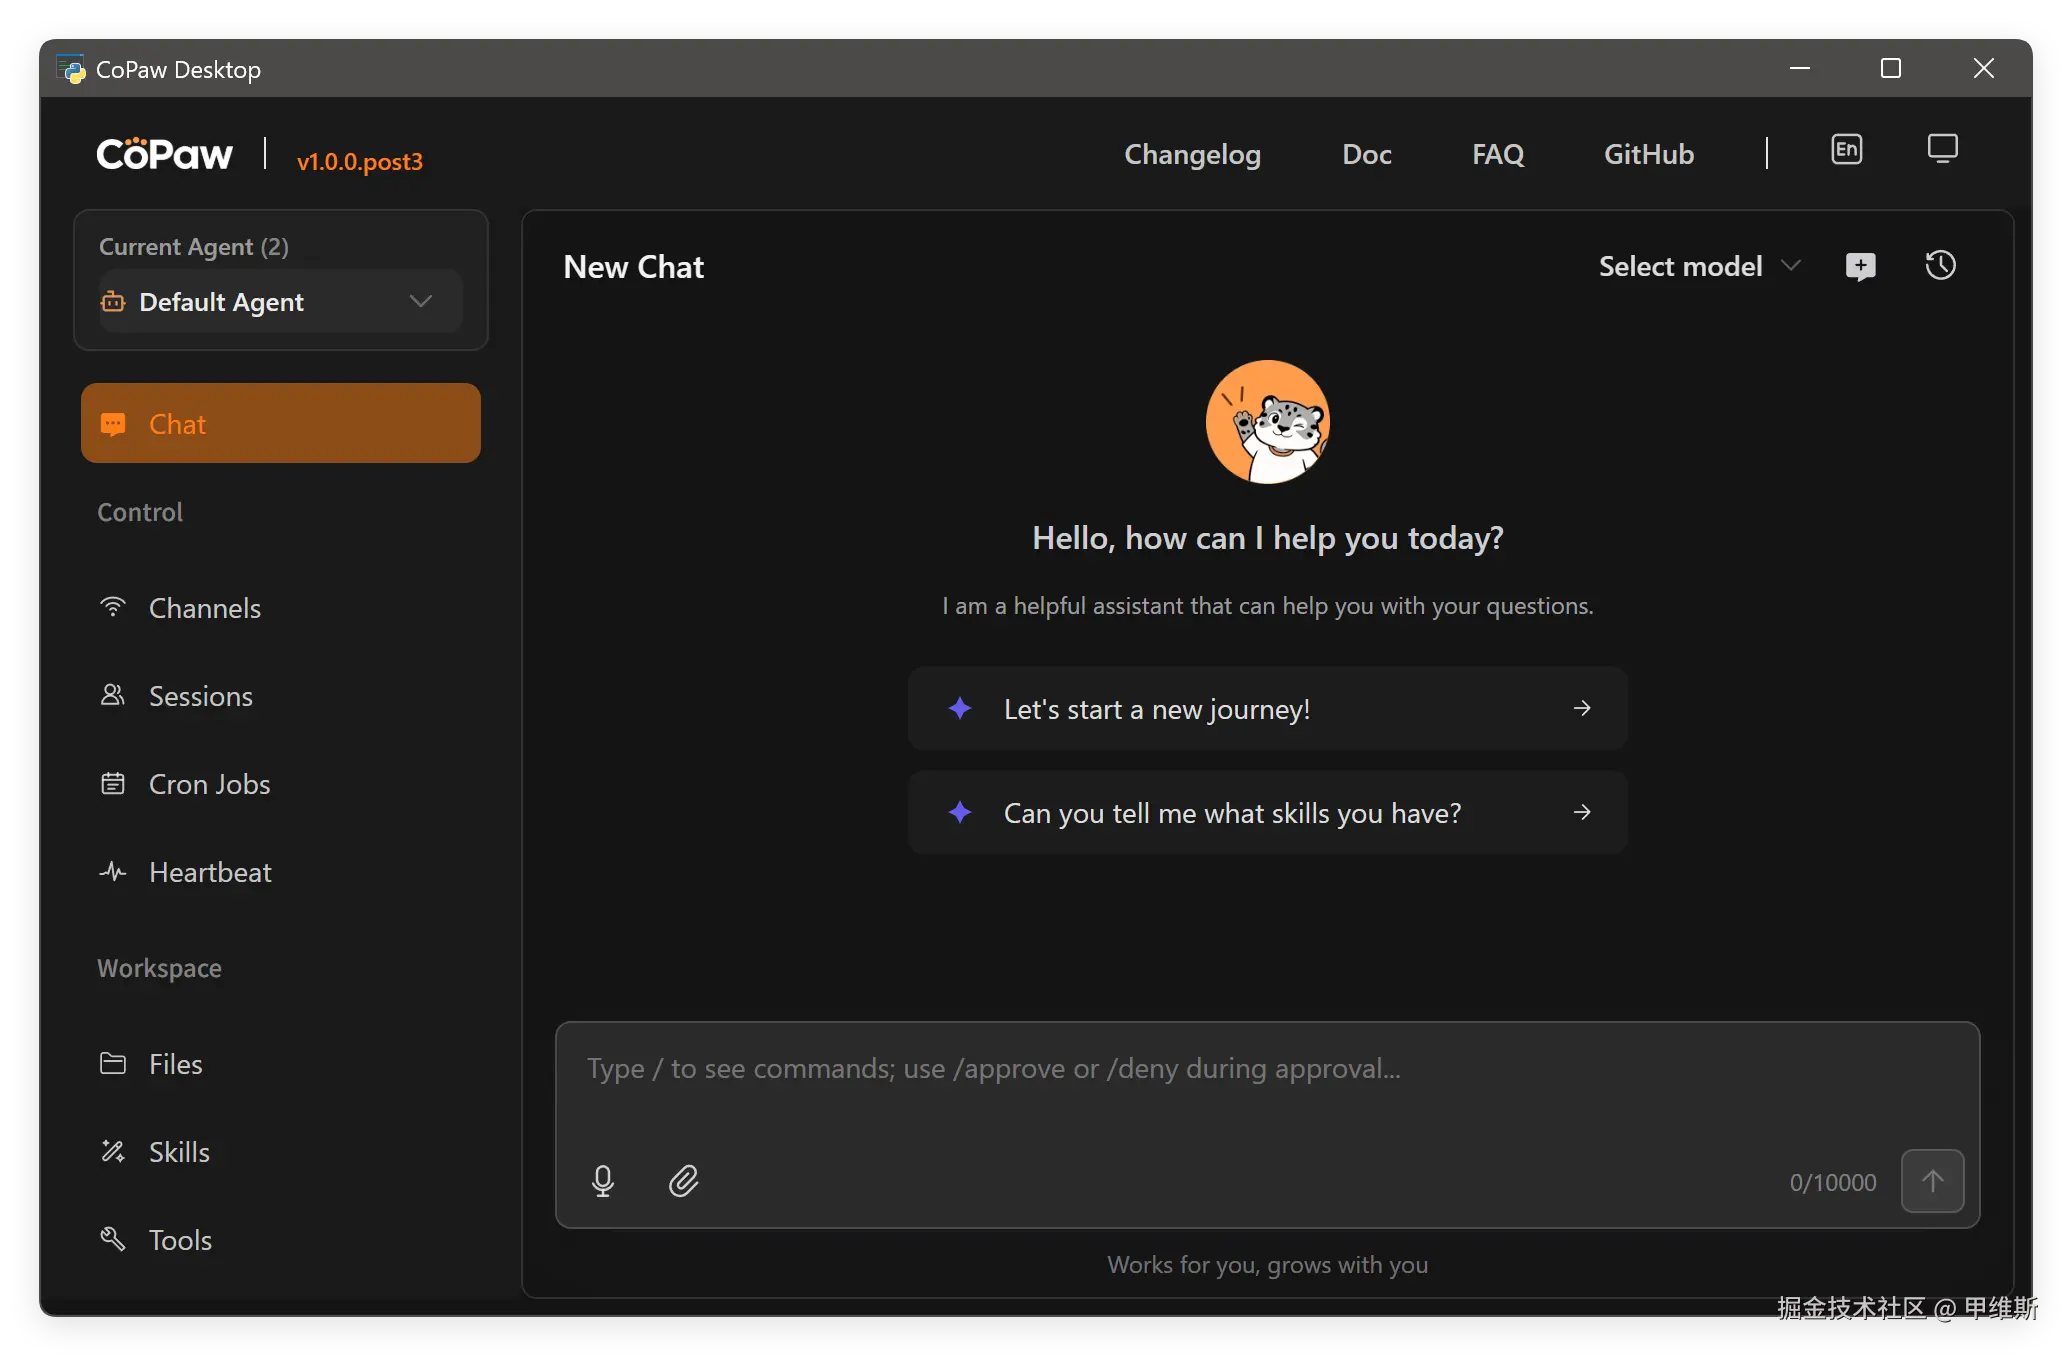This screenshot has height=1356, width=2072.
Task: Click the paperclip attach file icon
Action: pyautogui.click(x=684, y=1181)
